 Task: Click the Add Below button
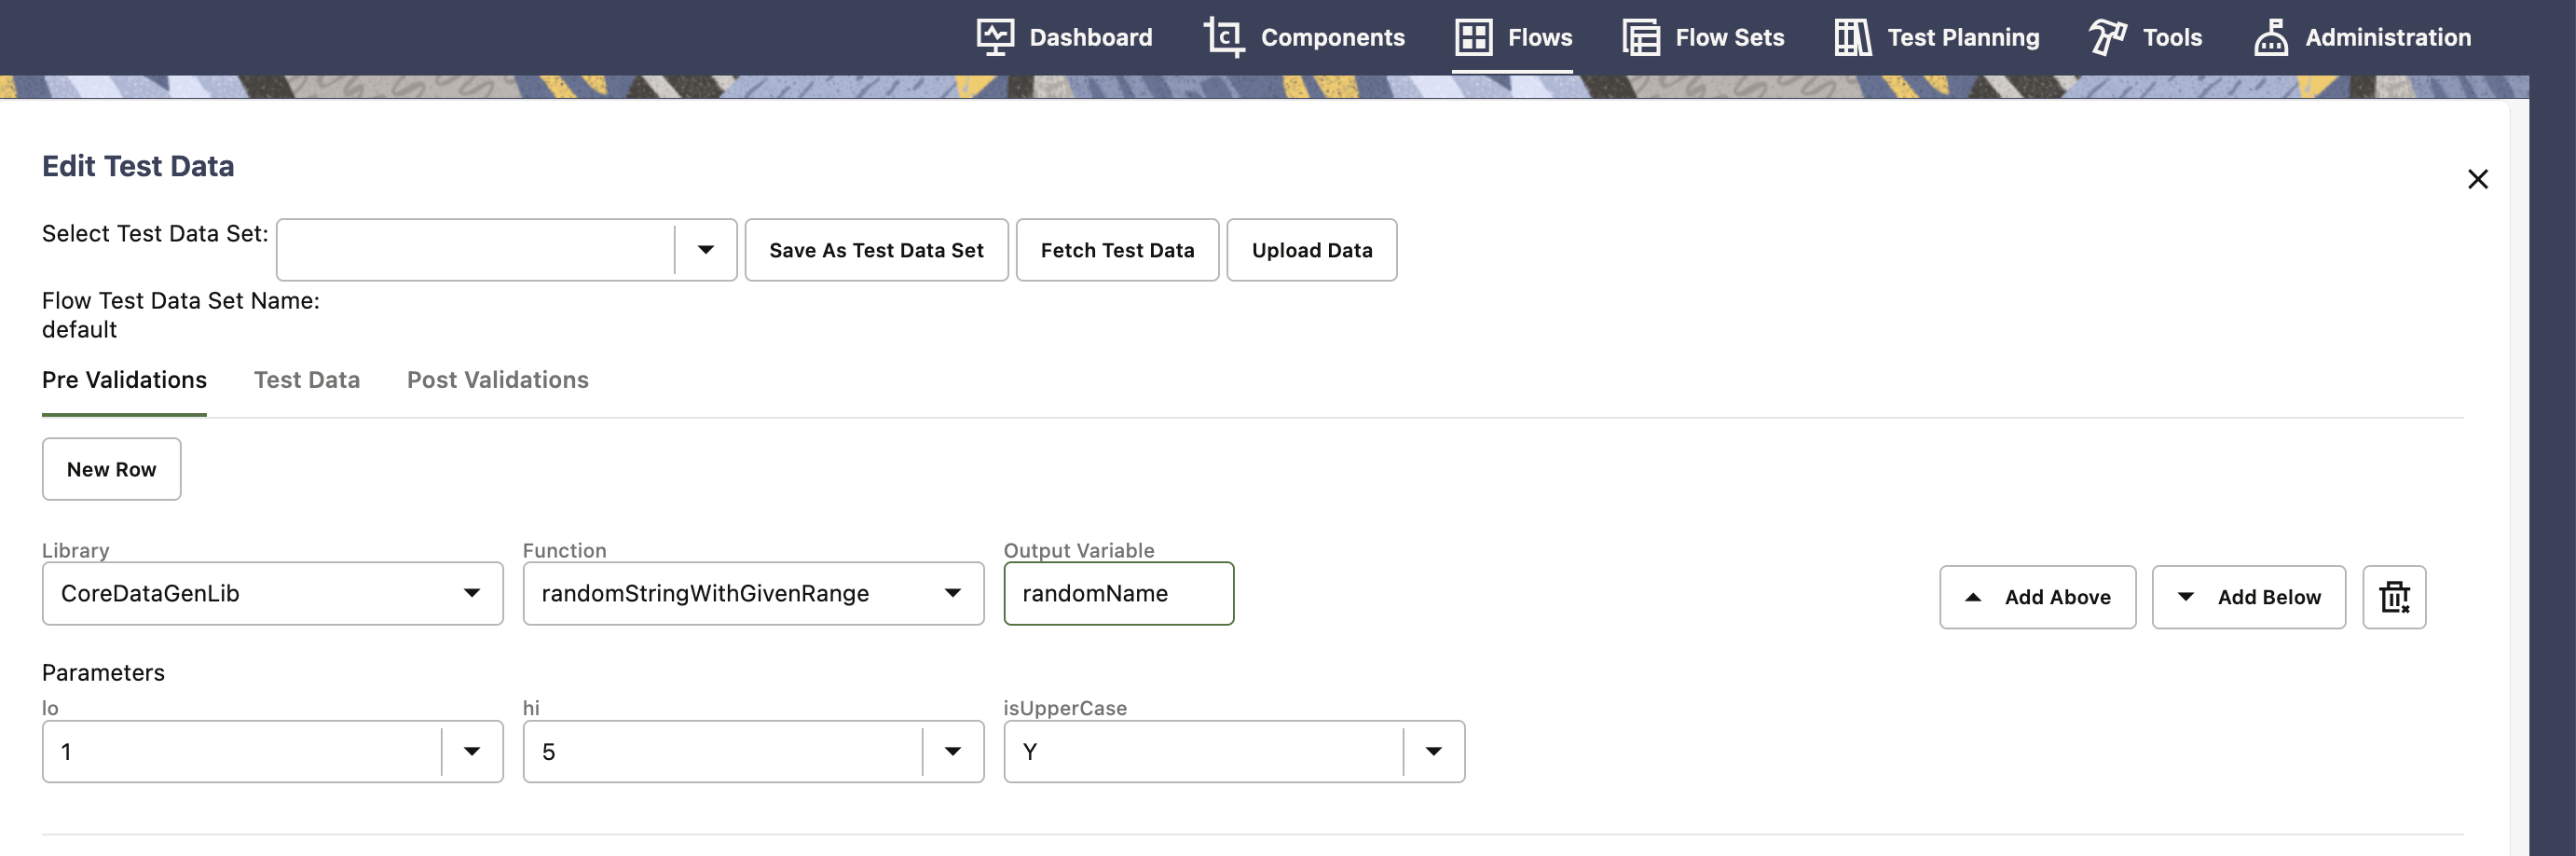tap(2248, 597)
